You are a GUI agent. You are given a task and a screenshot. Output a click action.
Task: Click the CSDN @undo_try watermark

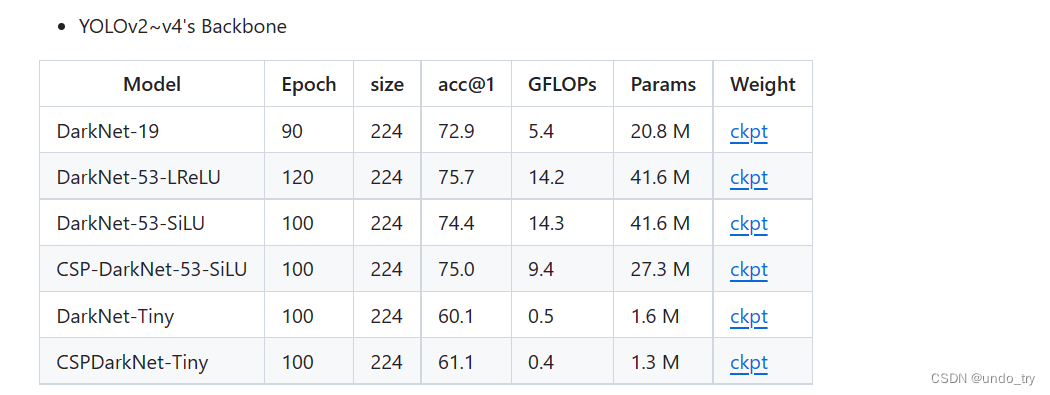(982, 378)
